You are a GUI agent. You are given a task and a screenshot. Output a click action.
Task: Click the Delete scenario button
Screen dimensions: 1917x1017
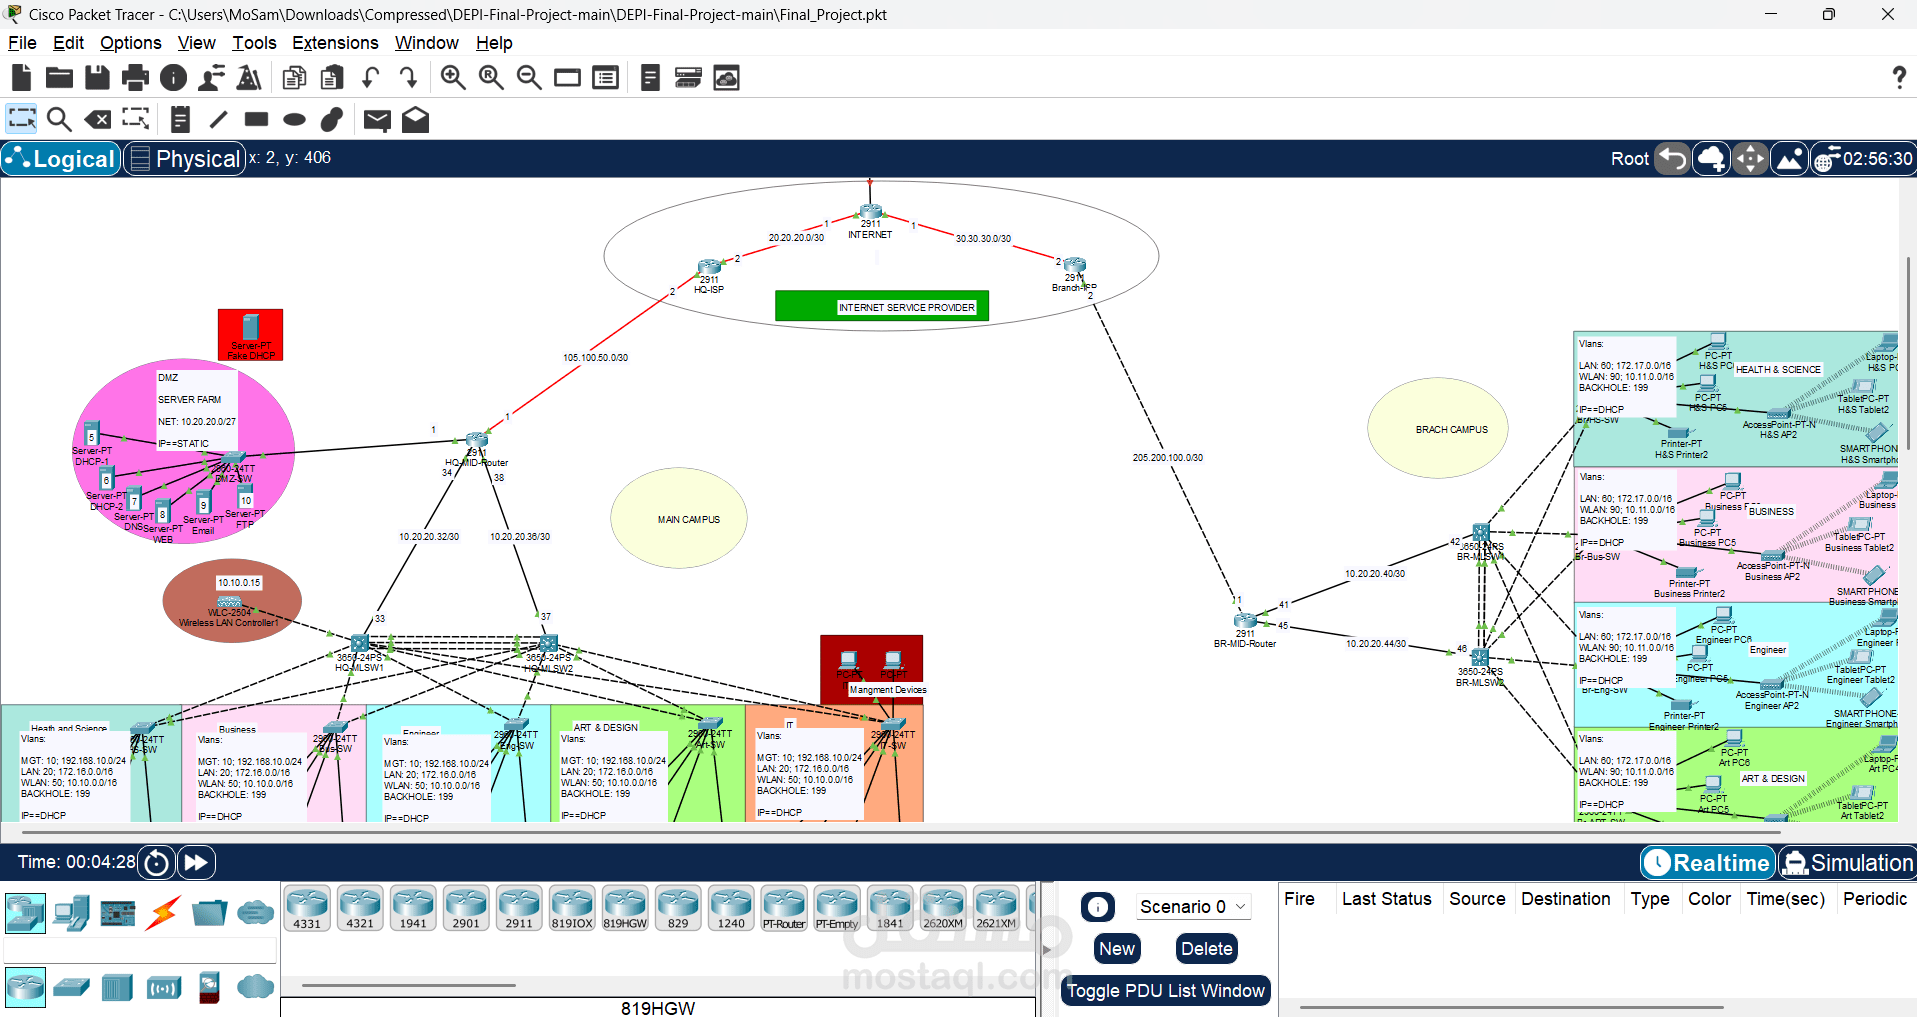click(x=1206, y=948)
